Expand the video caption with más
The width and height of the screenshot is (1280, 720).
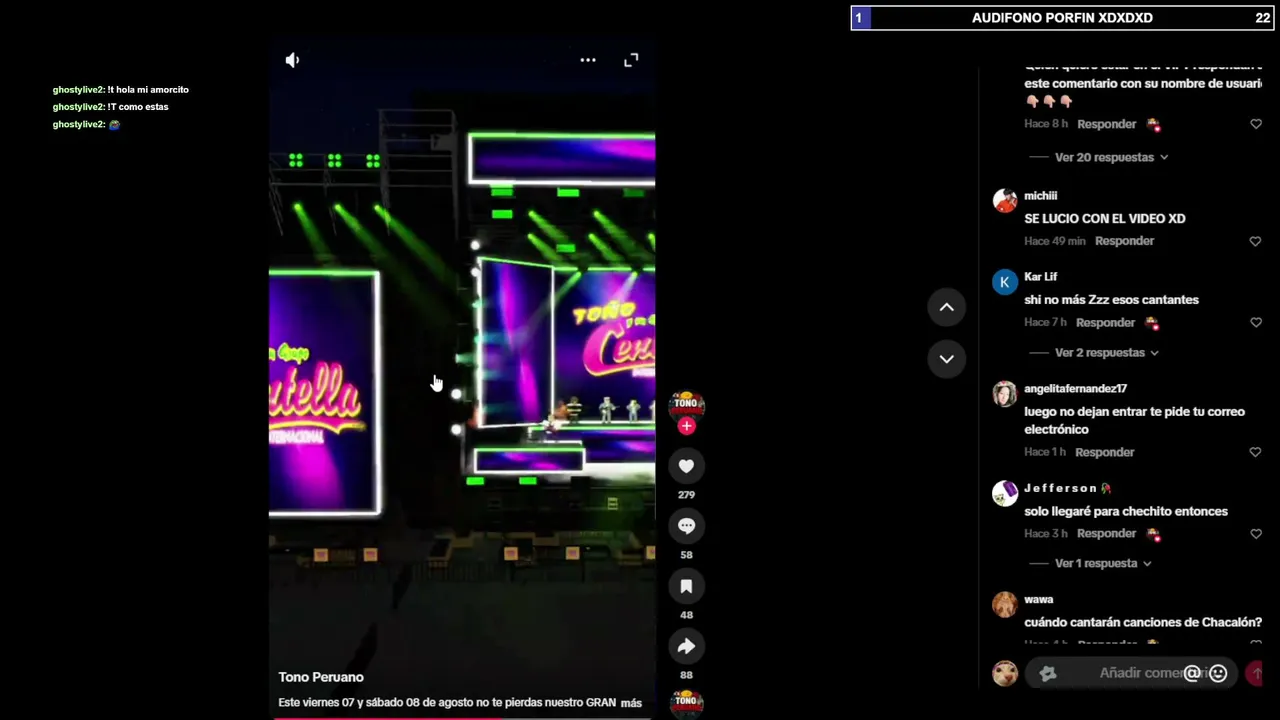pos(631,703)
